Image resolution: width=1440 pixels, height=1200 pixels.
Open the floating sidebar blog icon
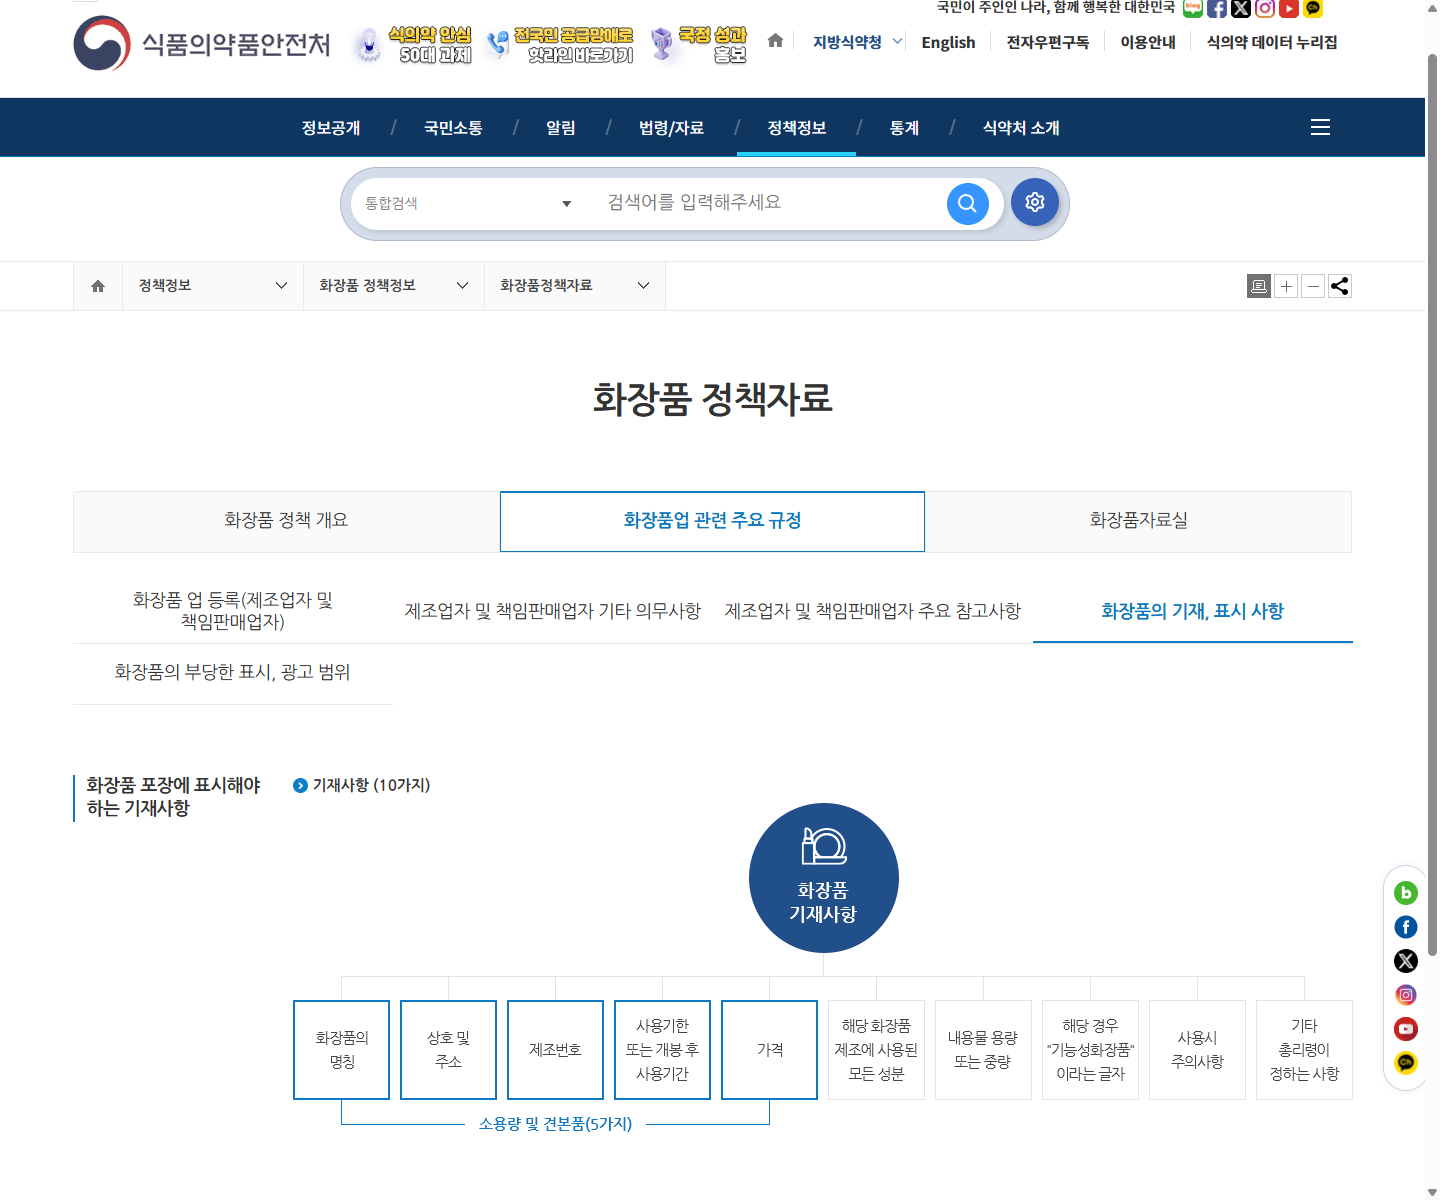point(1406,893)
